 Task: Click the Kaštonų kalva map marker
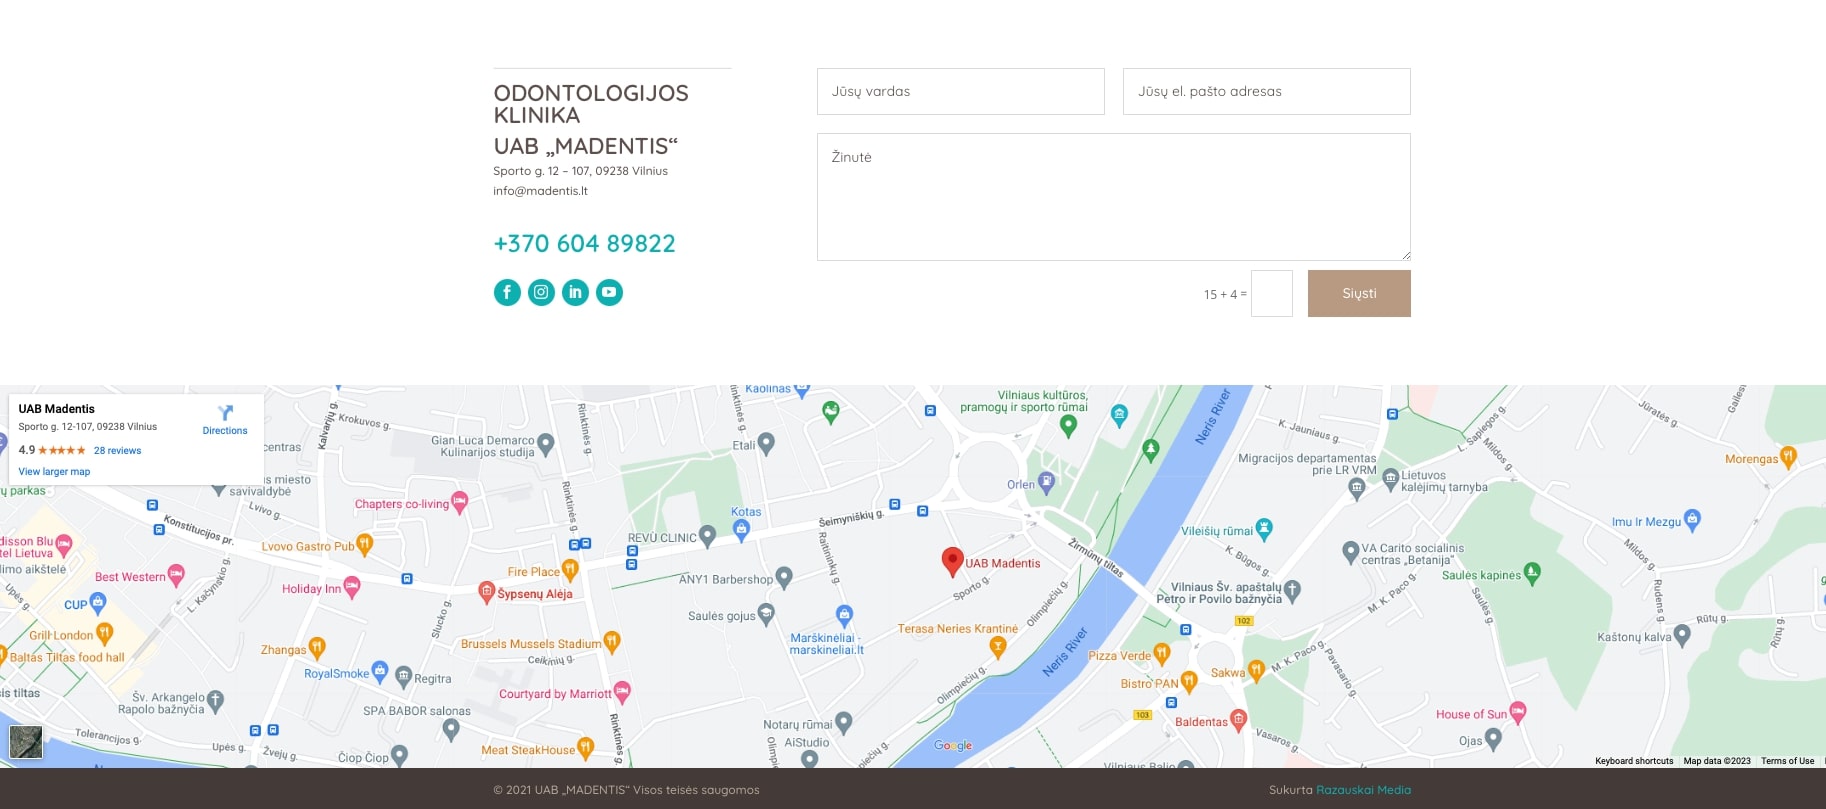coord(1682,635)
